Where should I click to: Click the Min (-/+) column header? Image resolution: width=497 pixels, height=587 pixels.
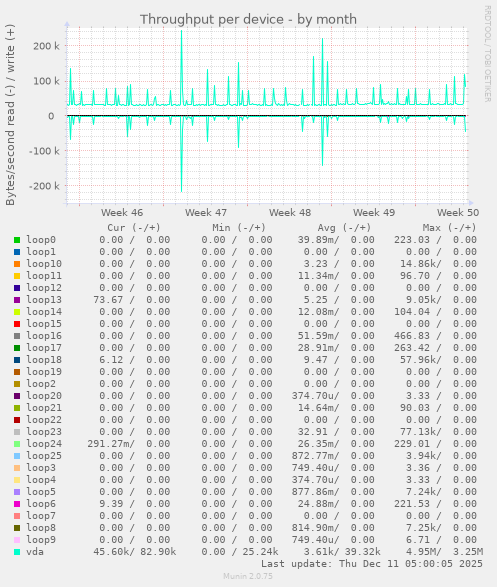239,228
